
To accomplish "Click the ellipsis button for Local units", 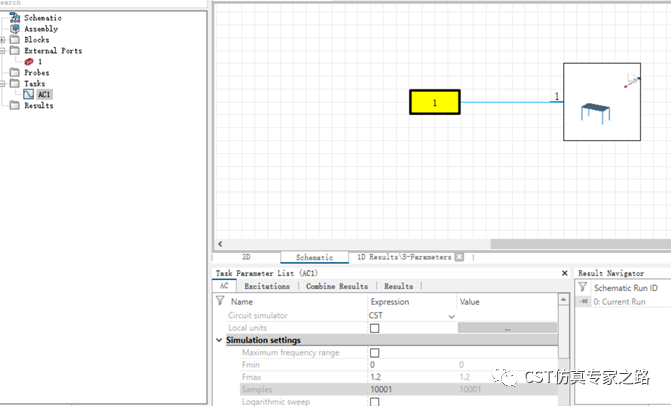I will point(507,328).
